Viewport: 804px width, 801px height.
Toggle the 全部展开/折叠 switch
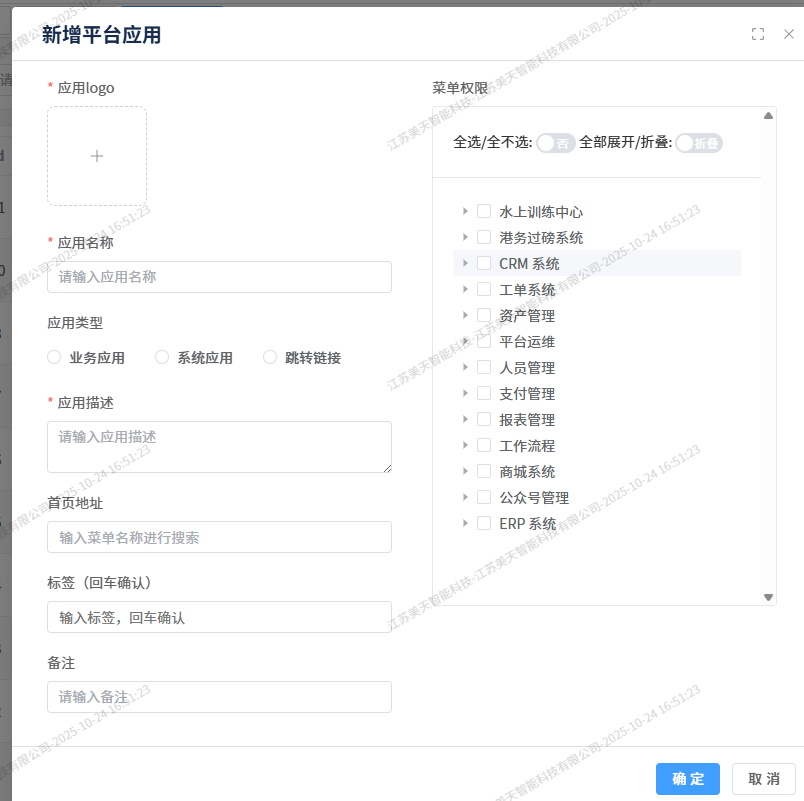coord(698,143)
